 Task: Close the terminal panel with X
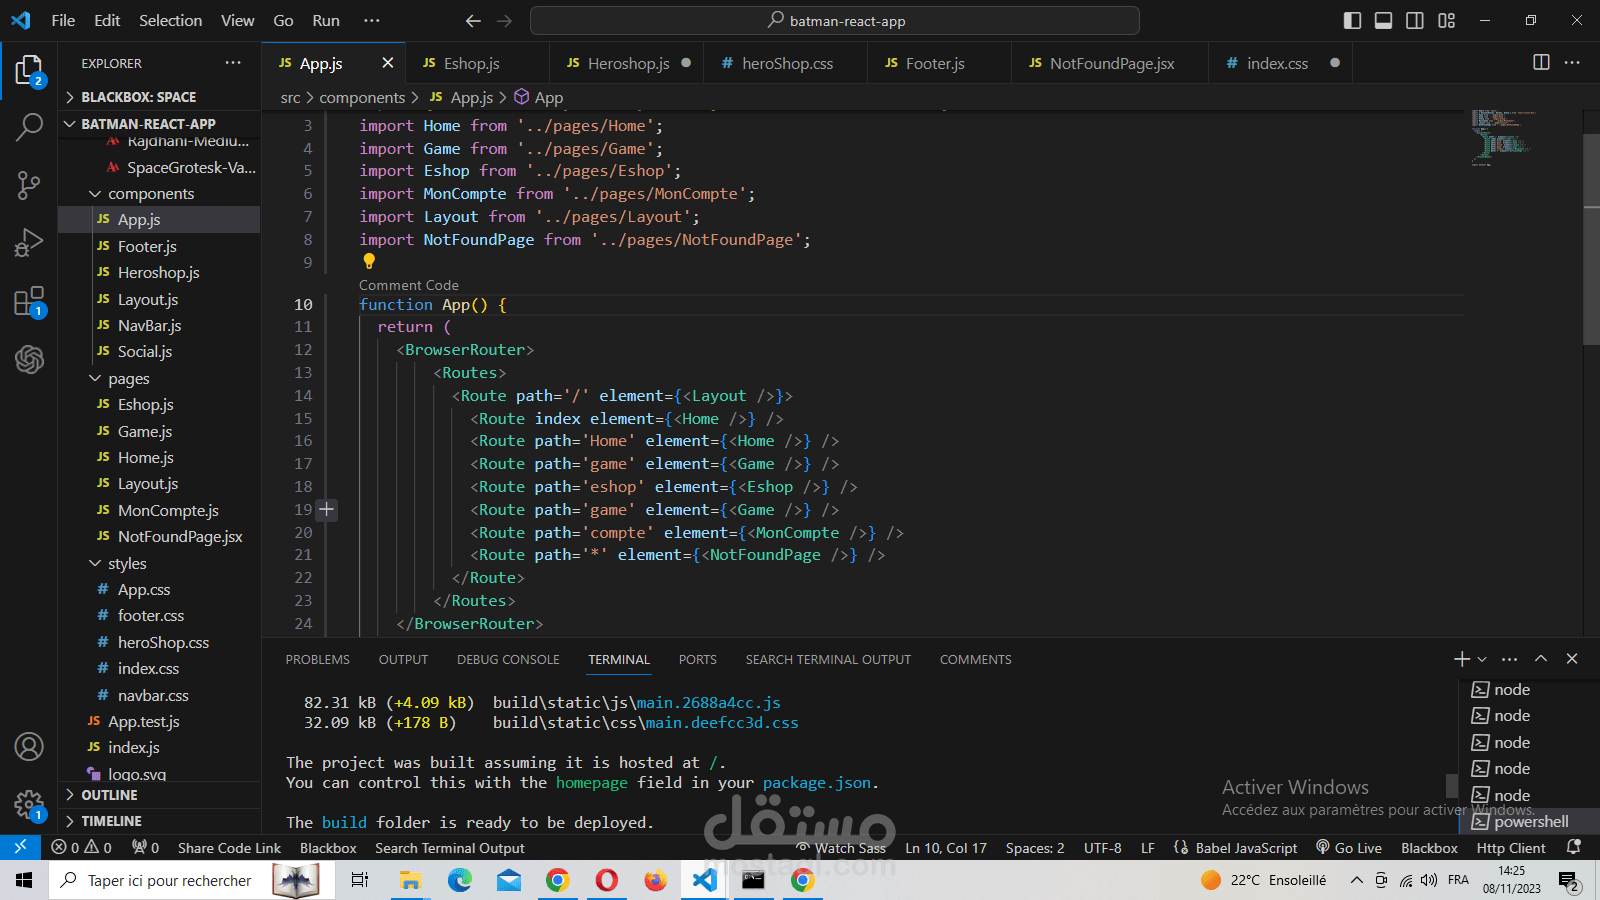click(x=1572, y=659)
